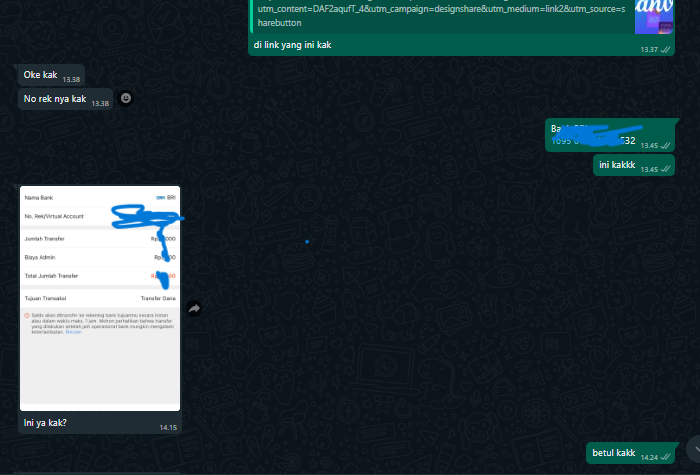Click read ticks on "ini kakkk" message

coord(665,169)
